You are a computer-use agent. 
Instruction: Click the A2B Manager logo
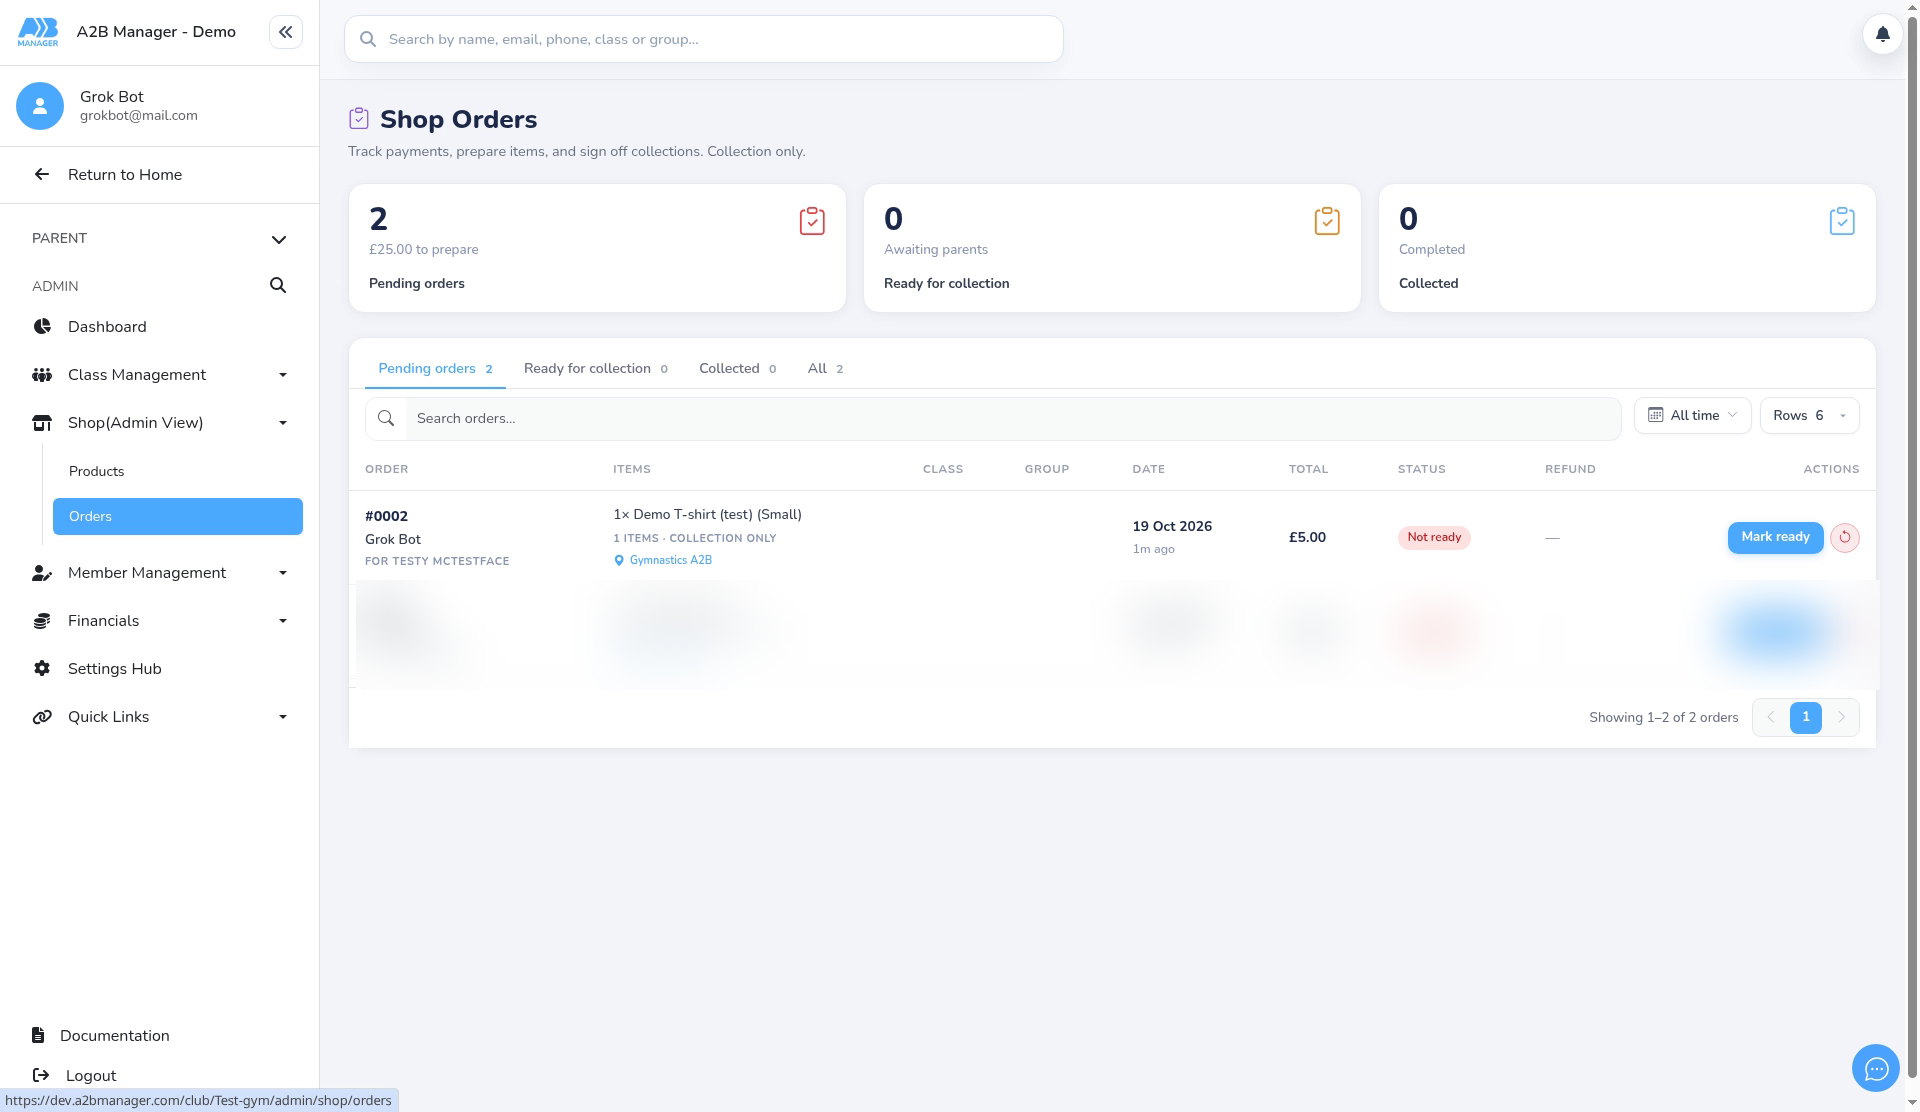click(38, 32)
